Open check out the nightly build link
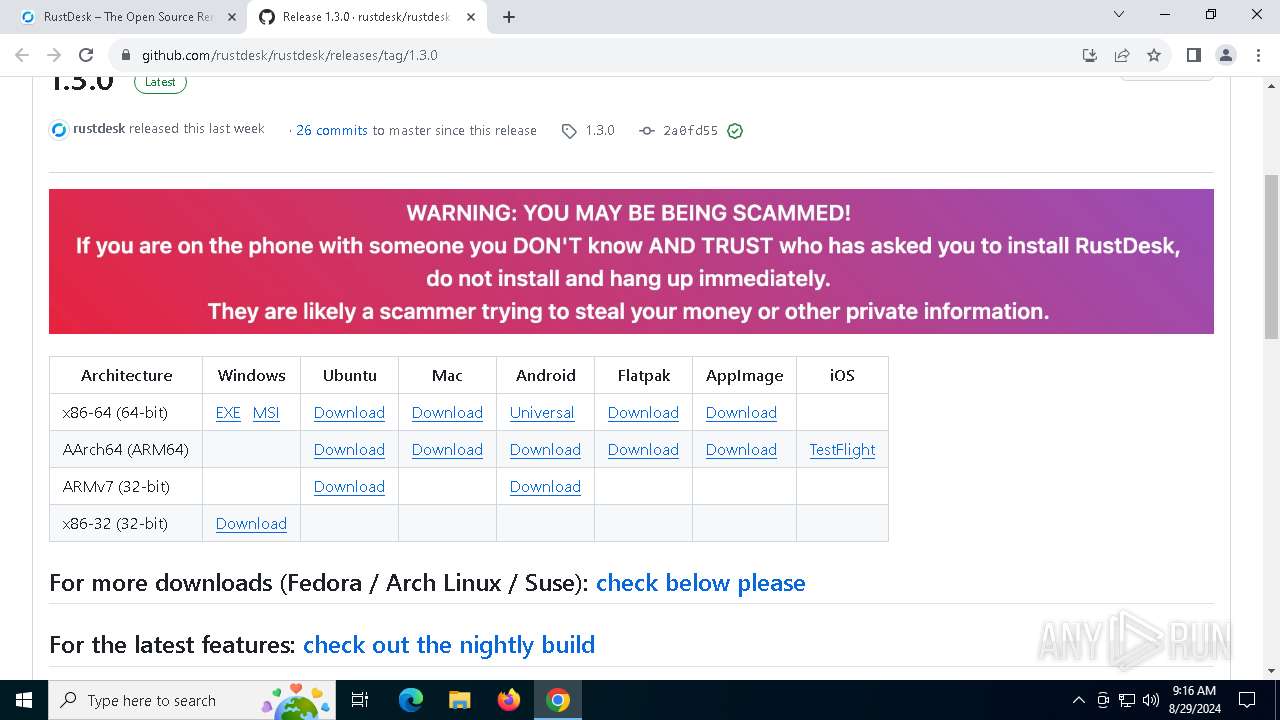This screenshot has width=1280, height=720. (449, 645)
